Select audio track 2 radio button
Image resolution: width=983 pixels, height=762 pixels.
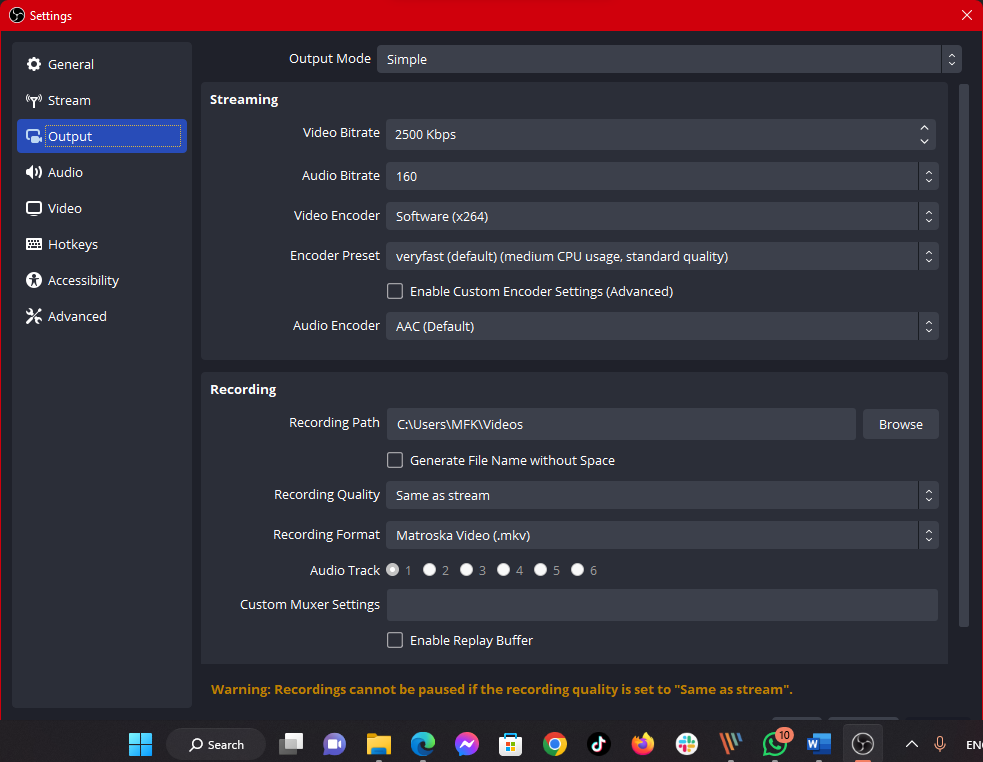[x=429, y=570]
